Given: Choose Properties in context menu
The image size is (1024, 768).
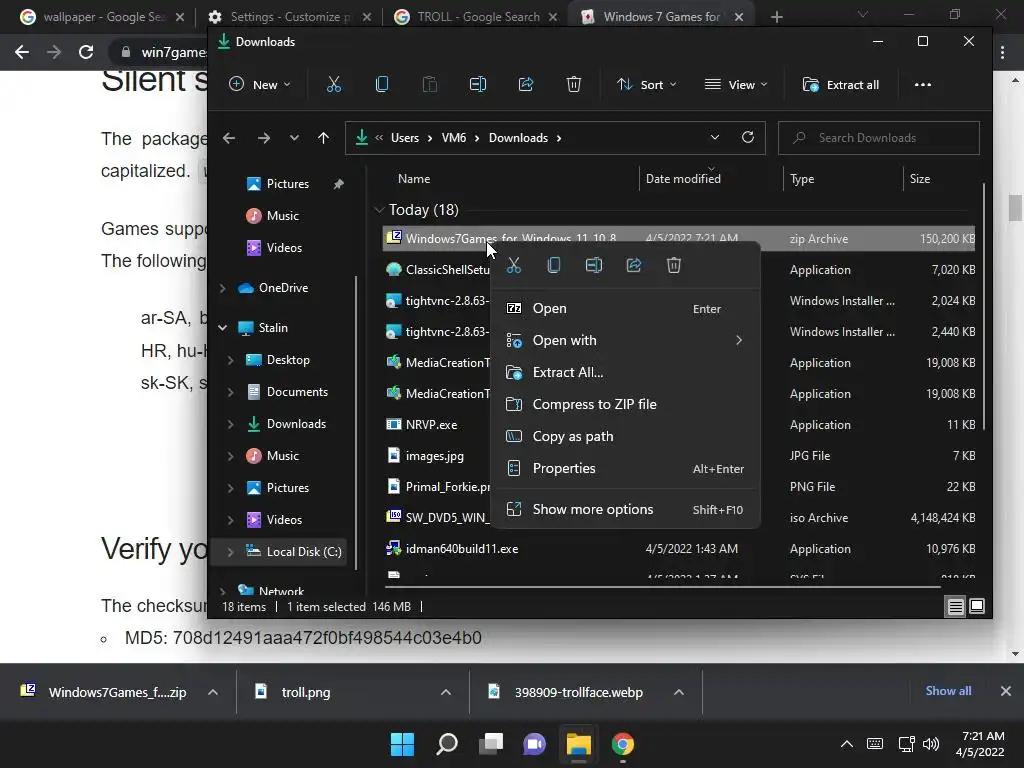Looking at the screenshot, I should coord(626,468).
